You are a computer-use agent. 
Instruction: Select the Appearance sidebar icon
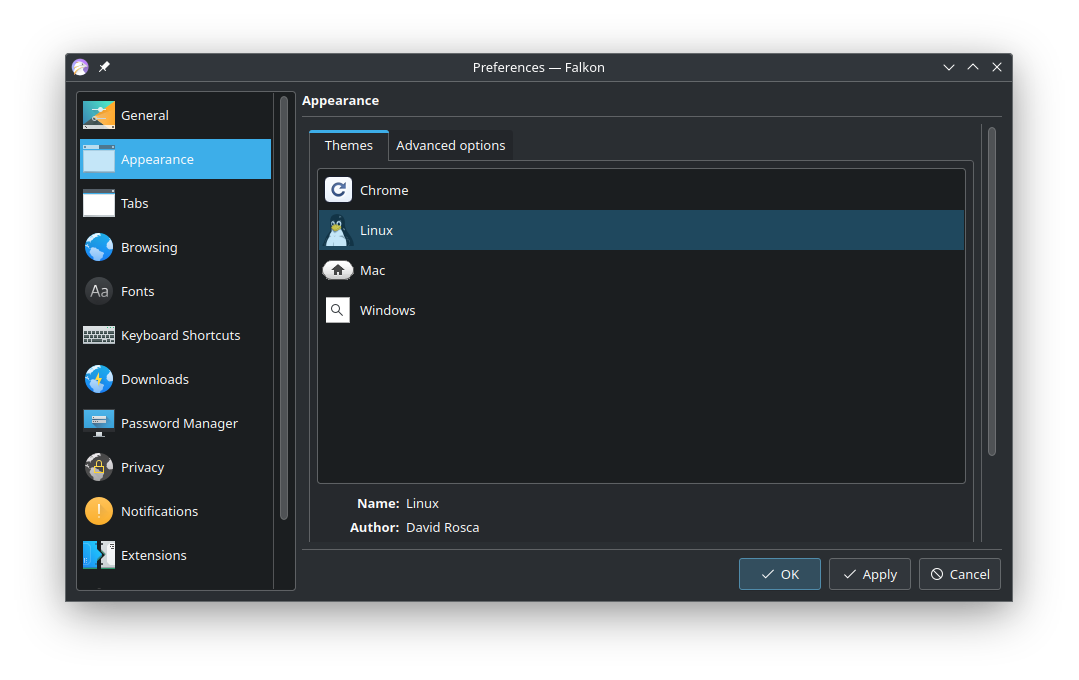pos(98,159)
